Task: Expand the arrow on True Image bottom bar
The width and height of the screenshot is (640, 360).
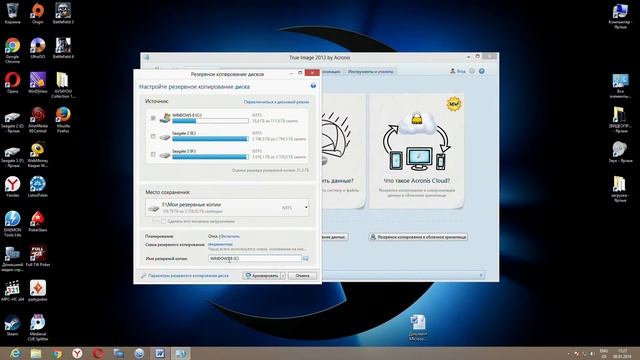Action: click(482, 275)
